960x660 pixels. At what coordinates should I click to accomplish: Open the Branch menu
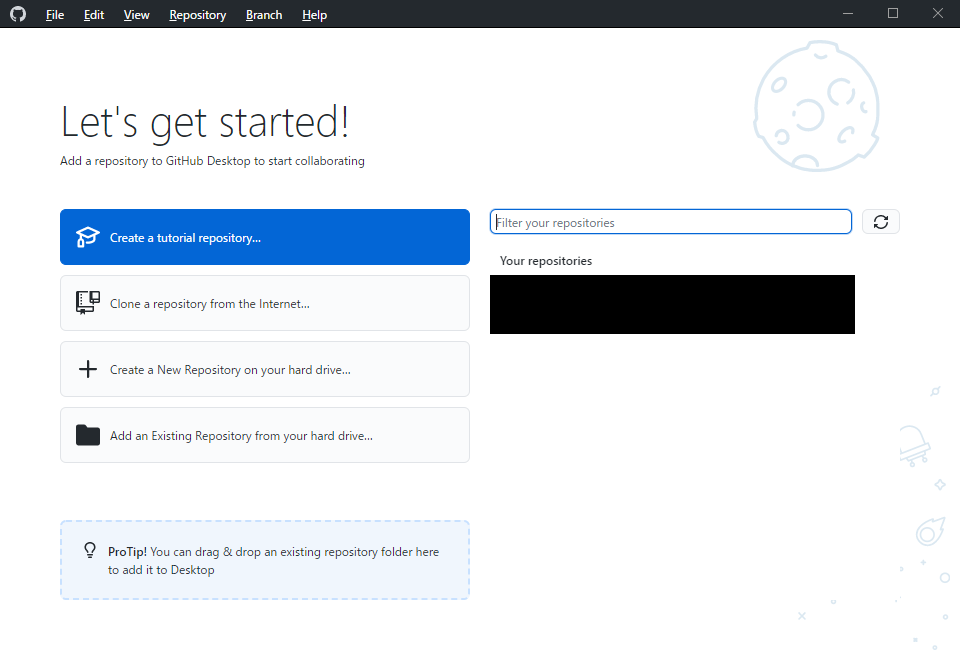(264, 15)
